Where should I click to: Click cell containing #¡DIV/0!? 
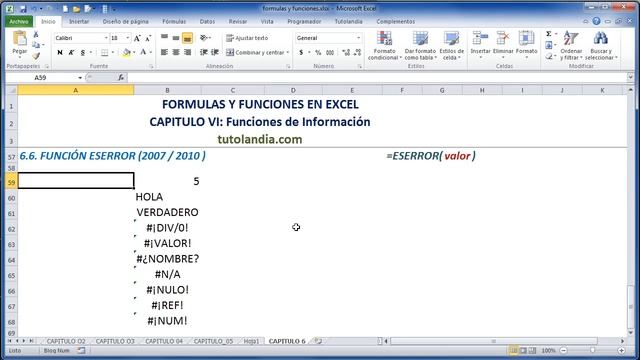tap(167, 228)
